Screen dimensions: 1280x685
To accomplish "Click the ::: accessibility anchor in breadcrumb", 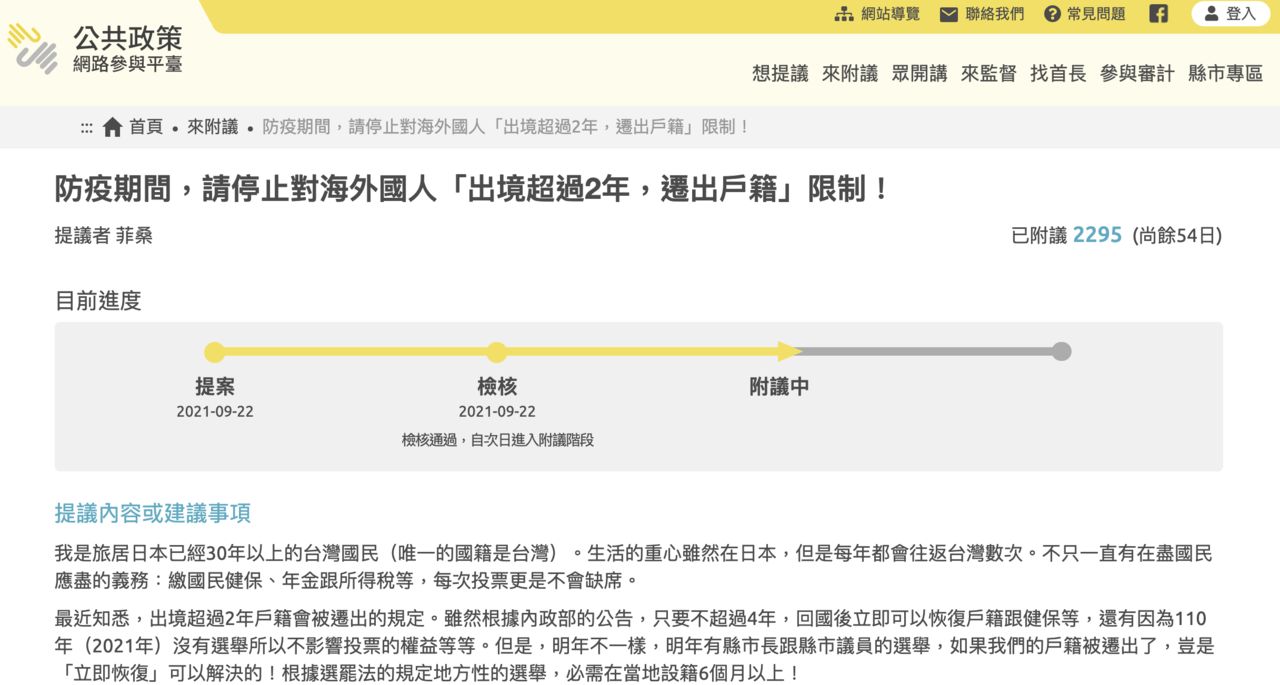I will 87,127.
